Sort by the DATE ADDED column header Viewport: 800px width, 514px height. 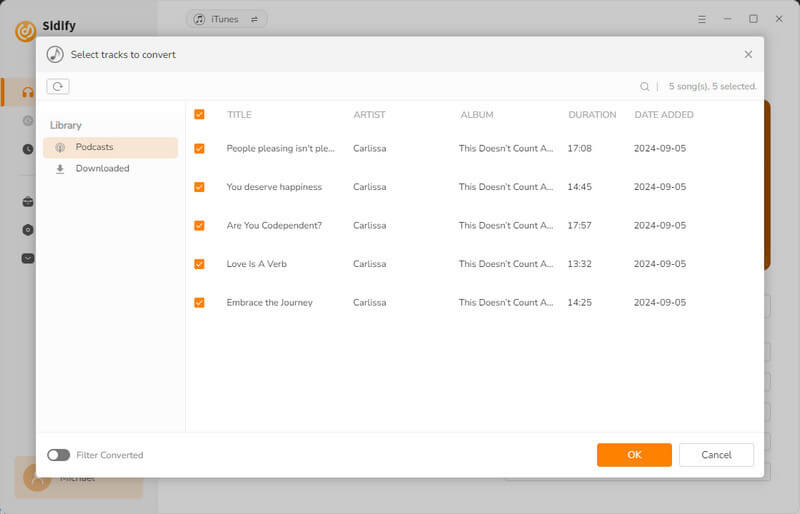[664, 115]
